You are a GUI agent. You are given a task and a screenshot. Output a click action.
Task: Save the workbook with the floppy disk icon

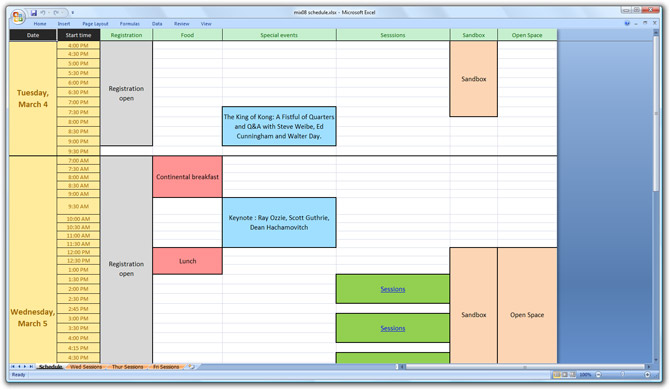pyautogui.click(x=34, y=13)
